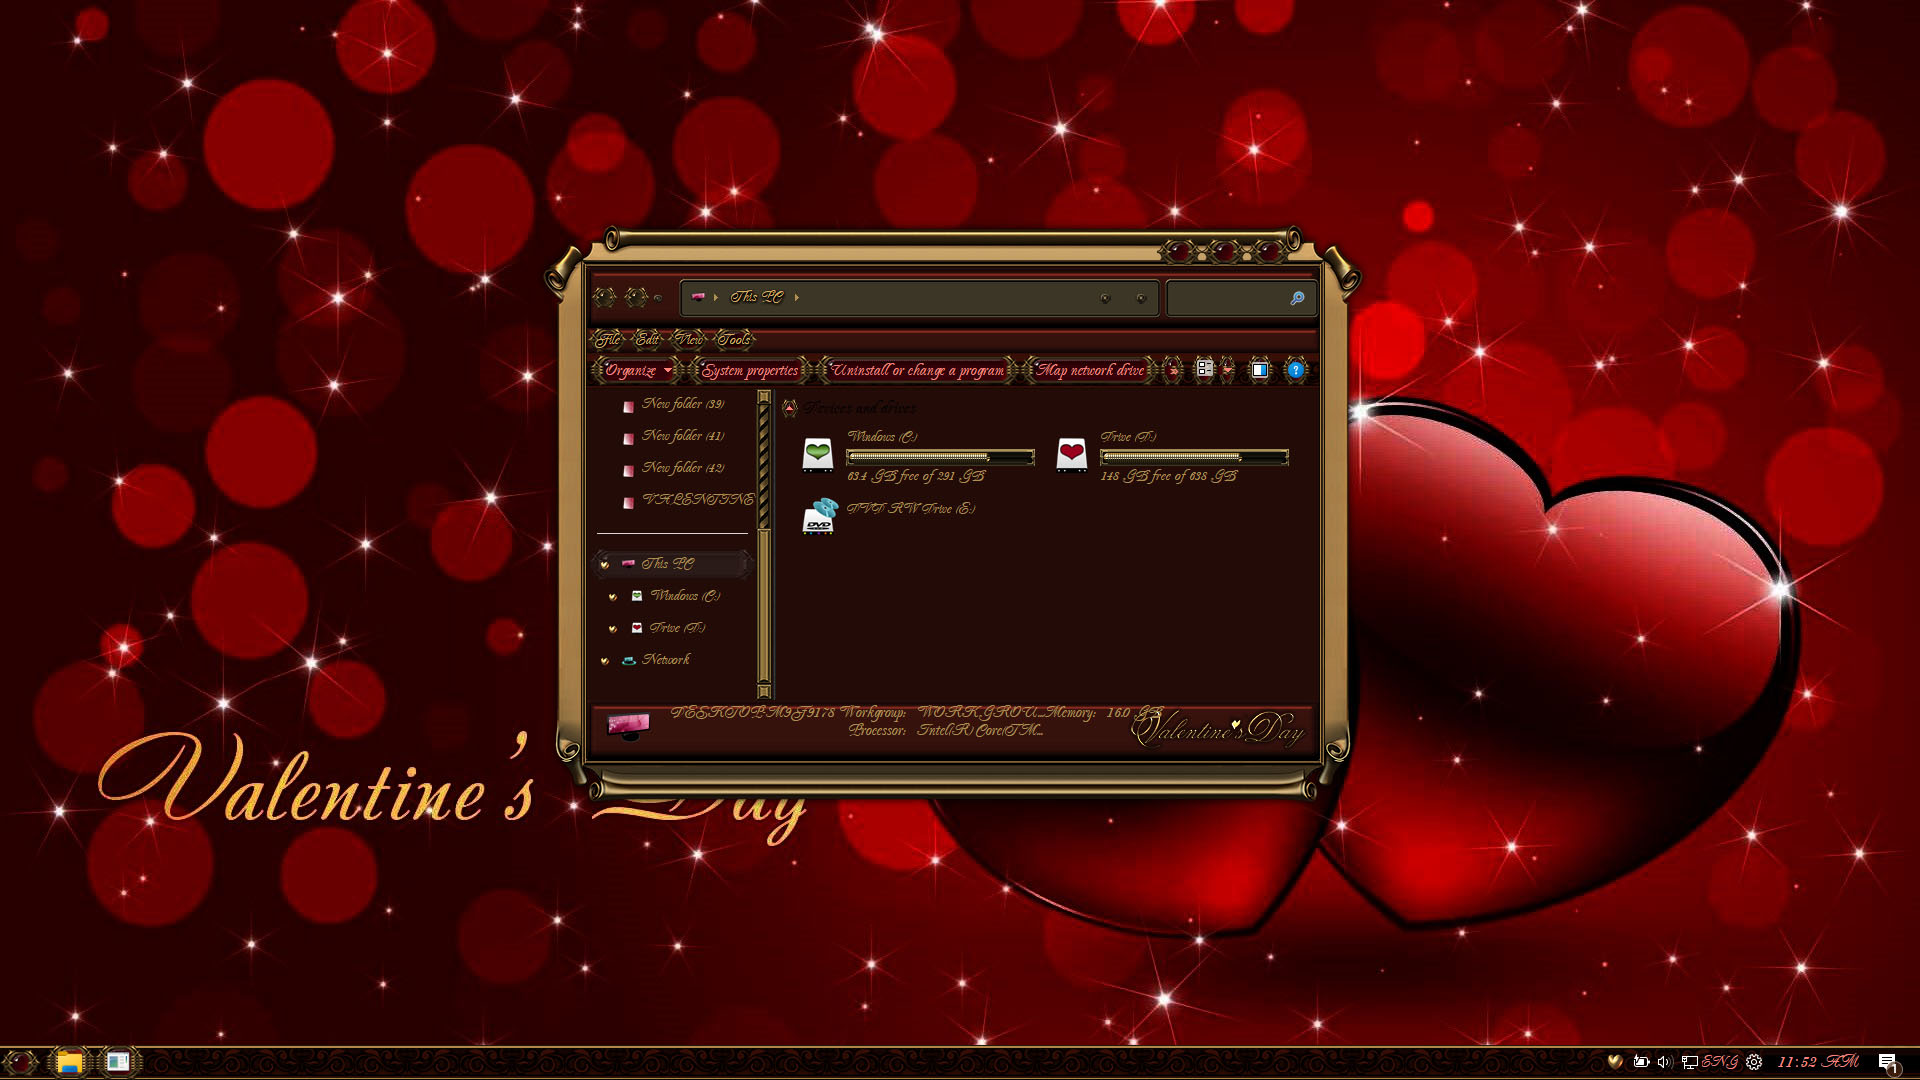Open the view options dropdown arrow
Screen dimensions: 1920x1080
[x=1228, y=370]
